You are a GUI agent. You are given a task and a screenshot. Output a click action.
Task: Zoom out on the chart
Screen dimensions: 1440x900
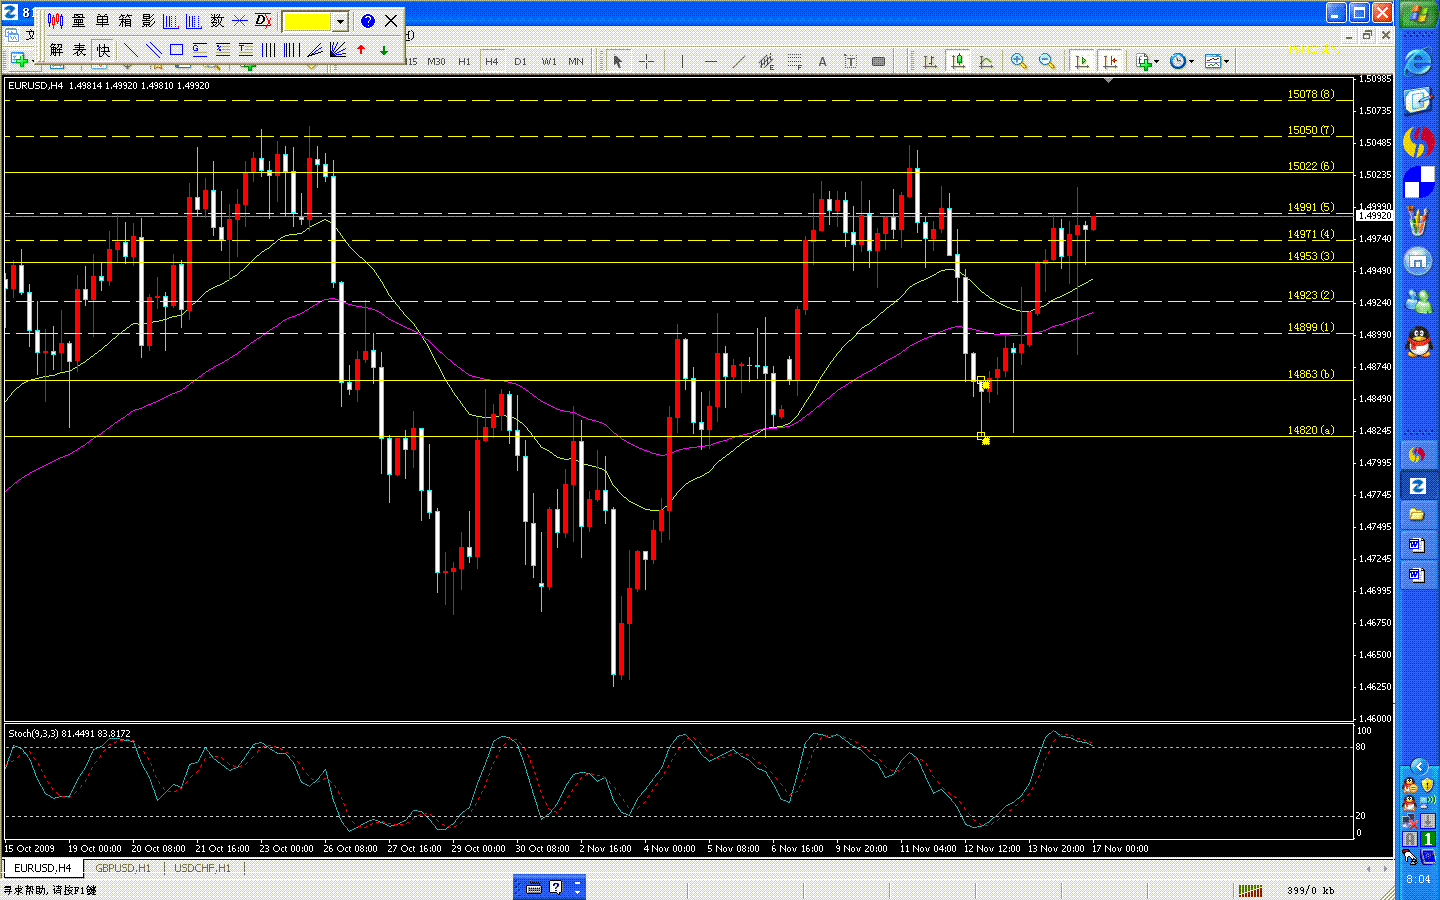pyautogui.click(x=1047, y=62)
